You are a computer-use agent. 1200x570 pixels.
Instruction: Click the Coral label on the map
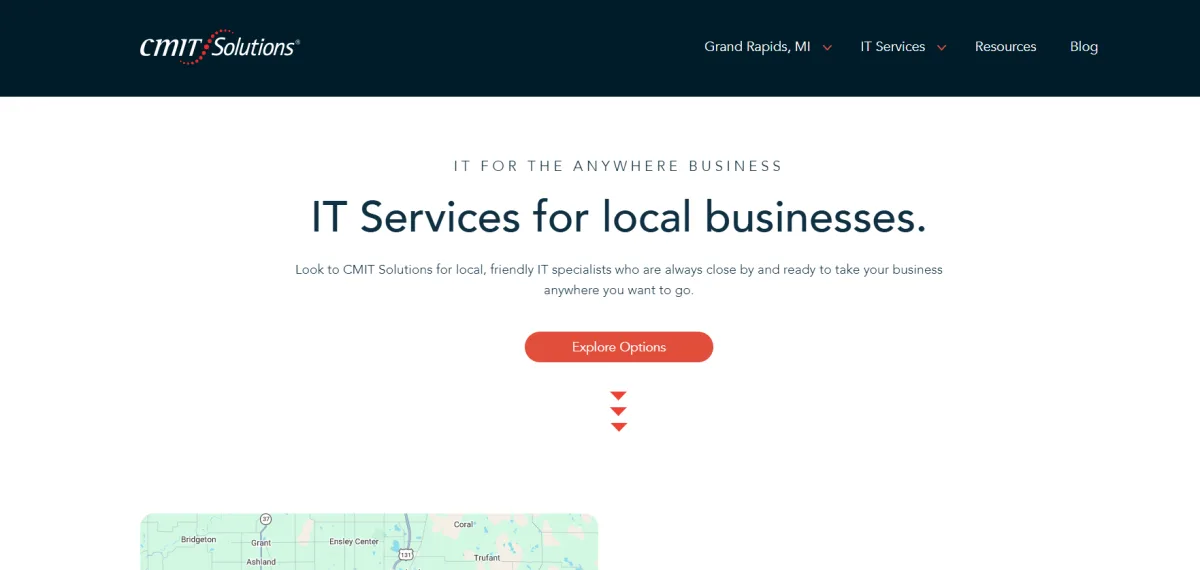tap(463, 524)
